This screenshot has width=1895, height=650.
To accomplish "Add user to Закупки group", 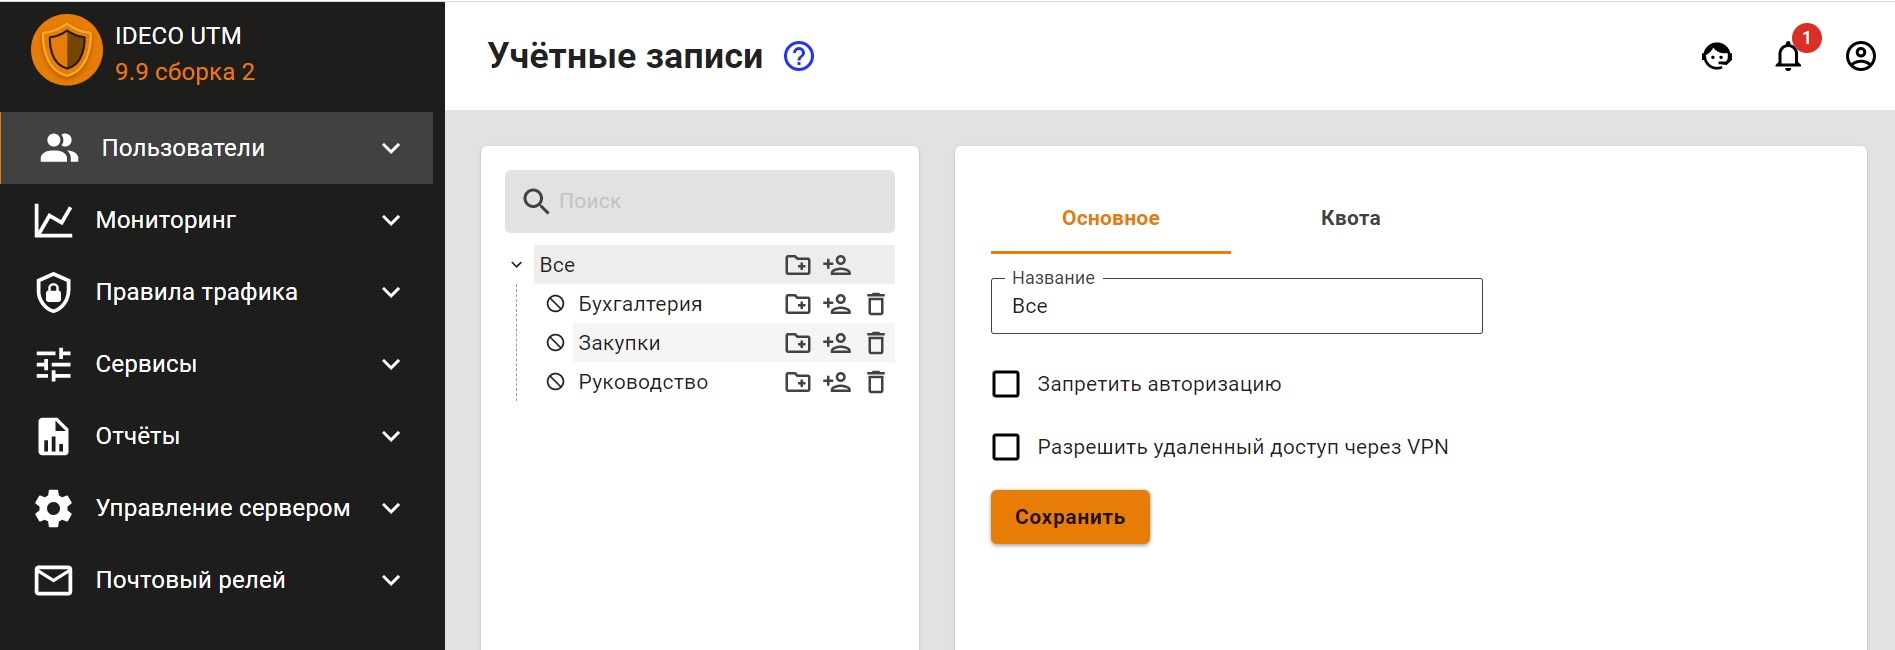I will (x=837, y=343).
